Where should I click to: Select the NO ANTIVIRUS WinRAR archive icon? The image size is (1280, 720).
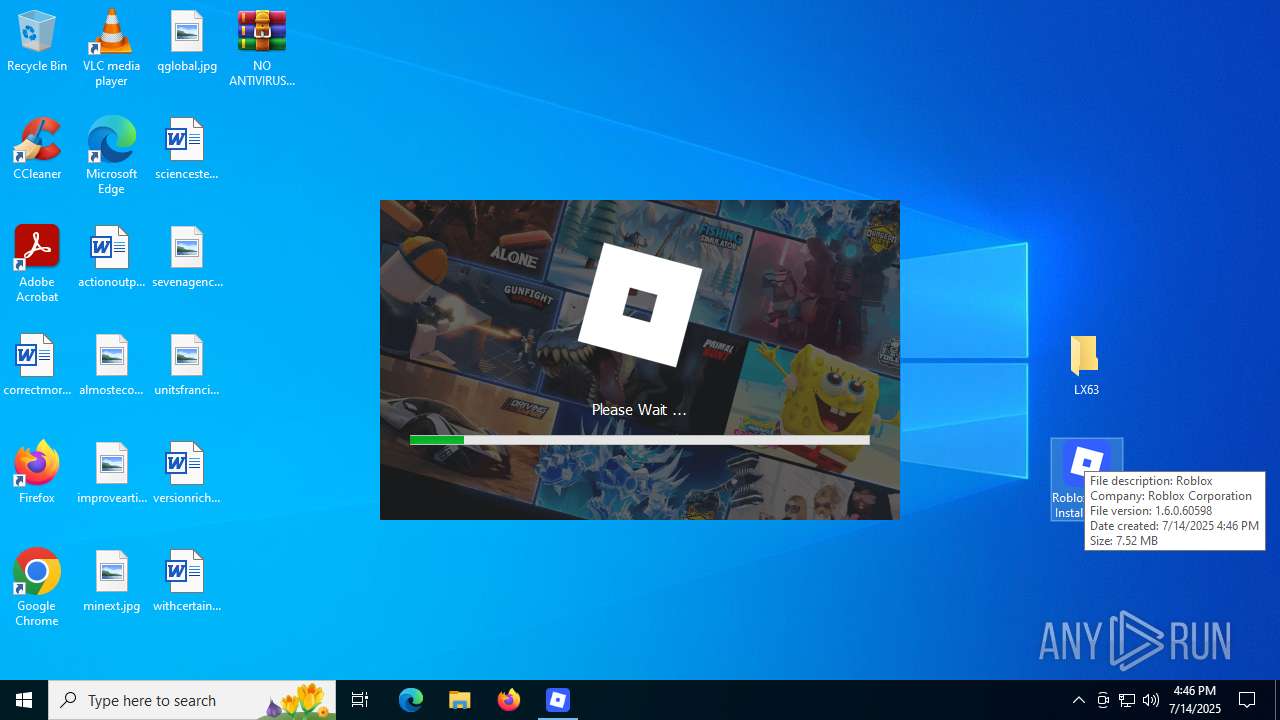(262, 48)
